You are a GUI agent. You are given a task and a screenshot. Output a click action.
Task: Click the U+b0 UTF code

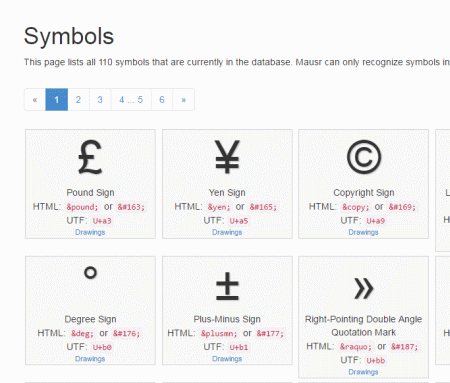click(102, 347)
